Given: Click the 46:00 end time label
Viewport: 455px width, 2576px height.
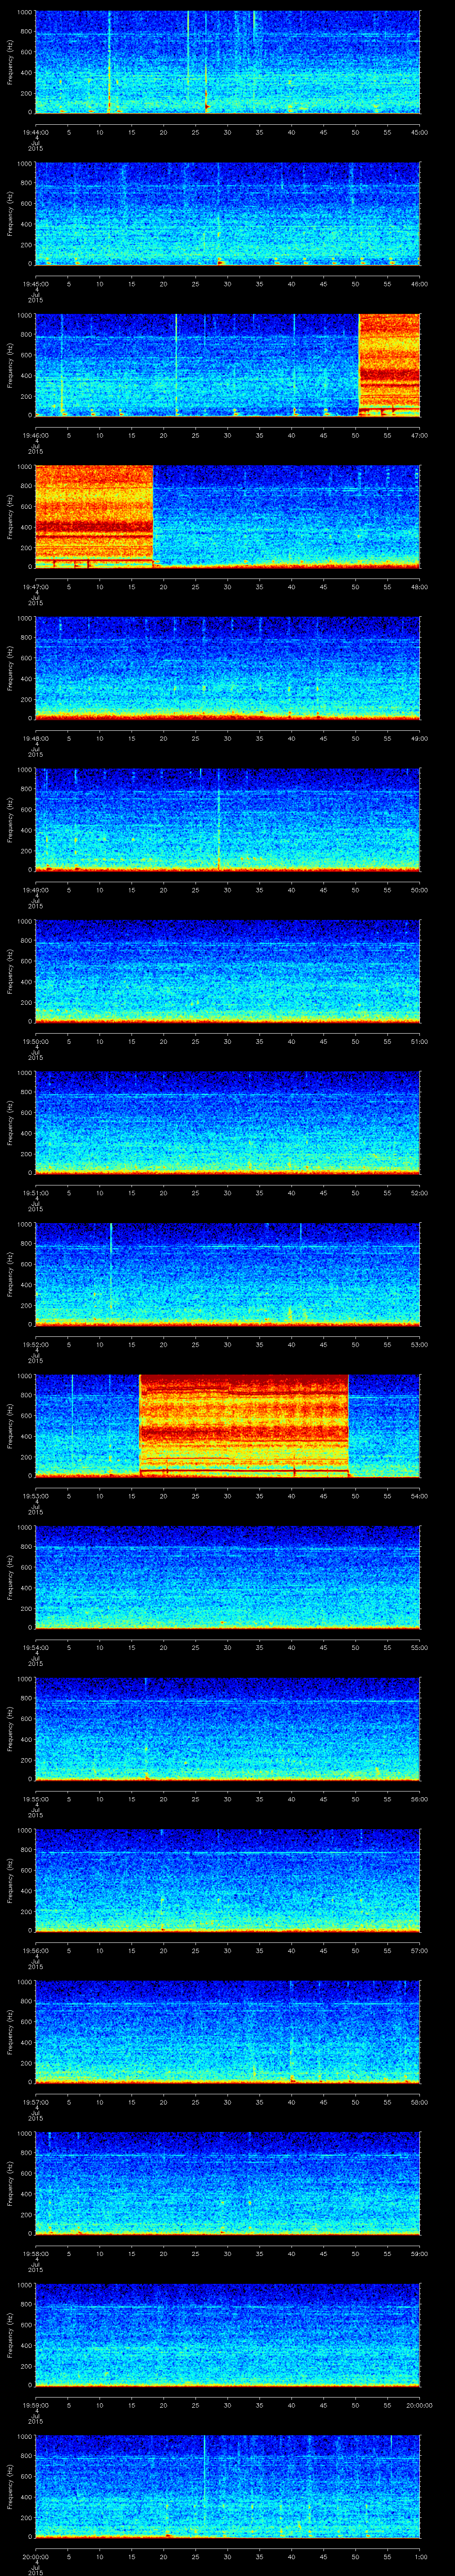Looking at the screenshot, I should point(420,284).
